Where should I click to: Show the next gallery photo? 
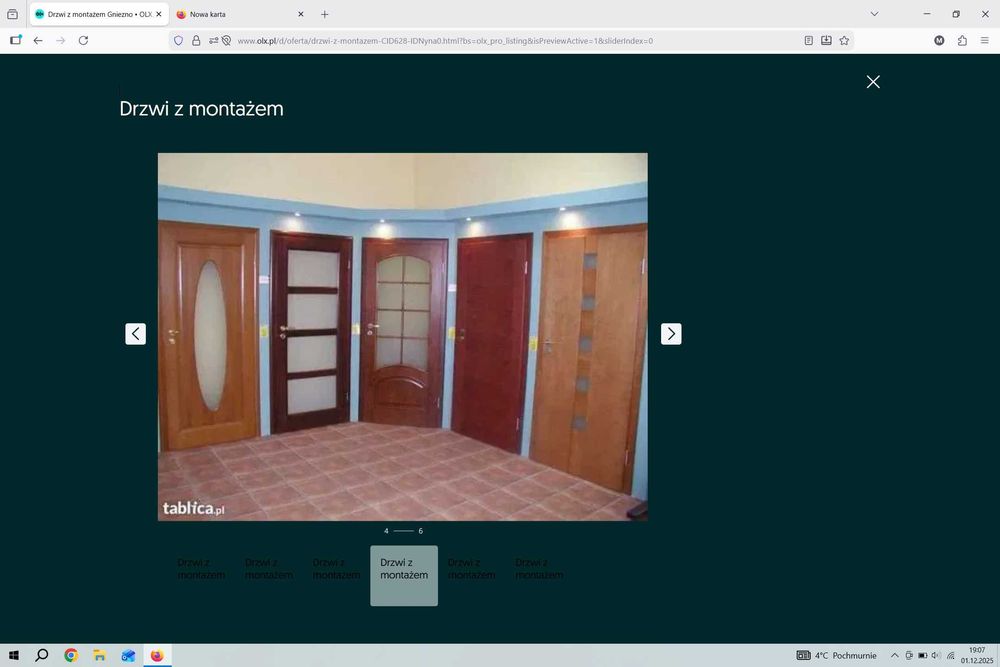pos(671,334)
